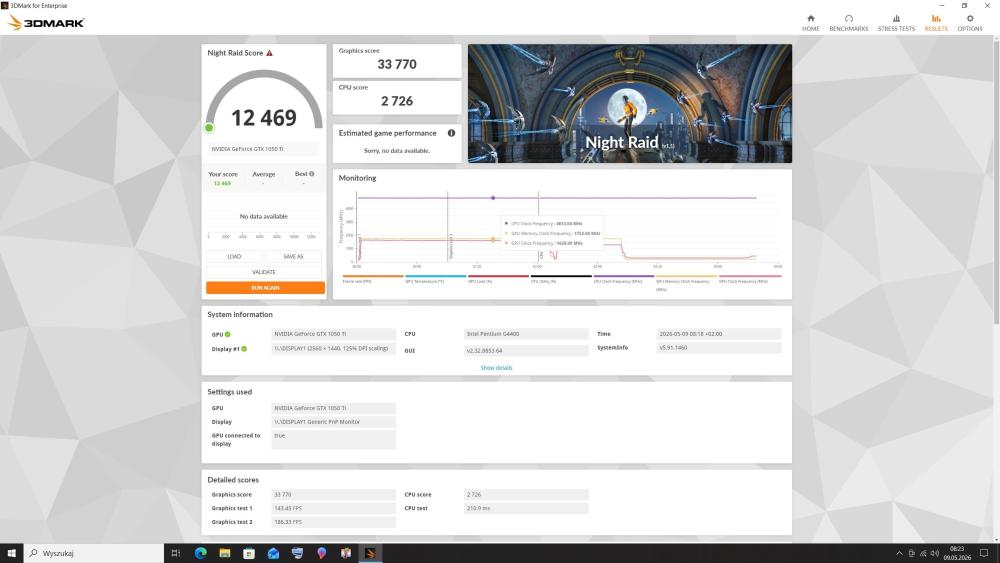Screen dimensions: 1000x563
Task: Go to the Home section icon
Action: click(x=811, y=18)
